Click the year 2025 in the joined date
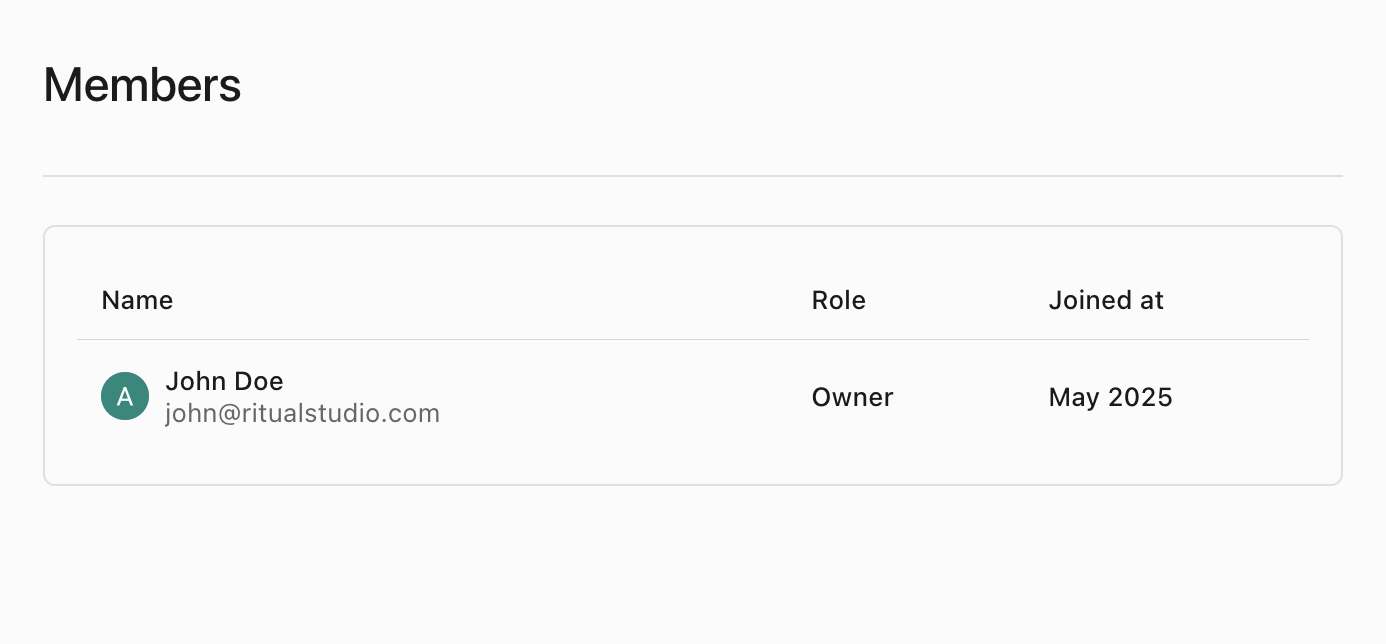 click(x=1140, y=397)
